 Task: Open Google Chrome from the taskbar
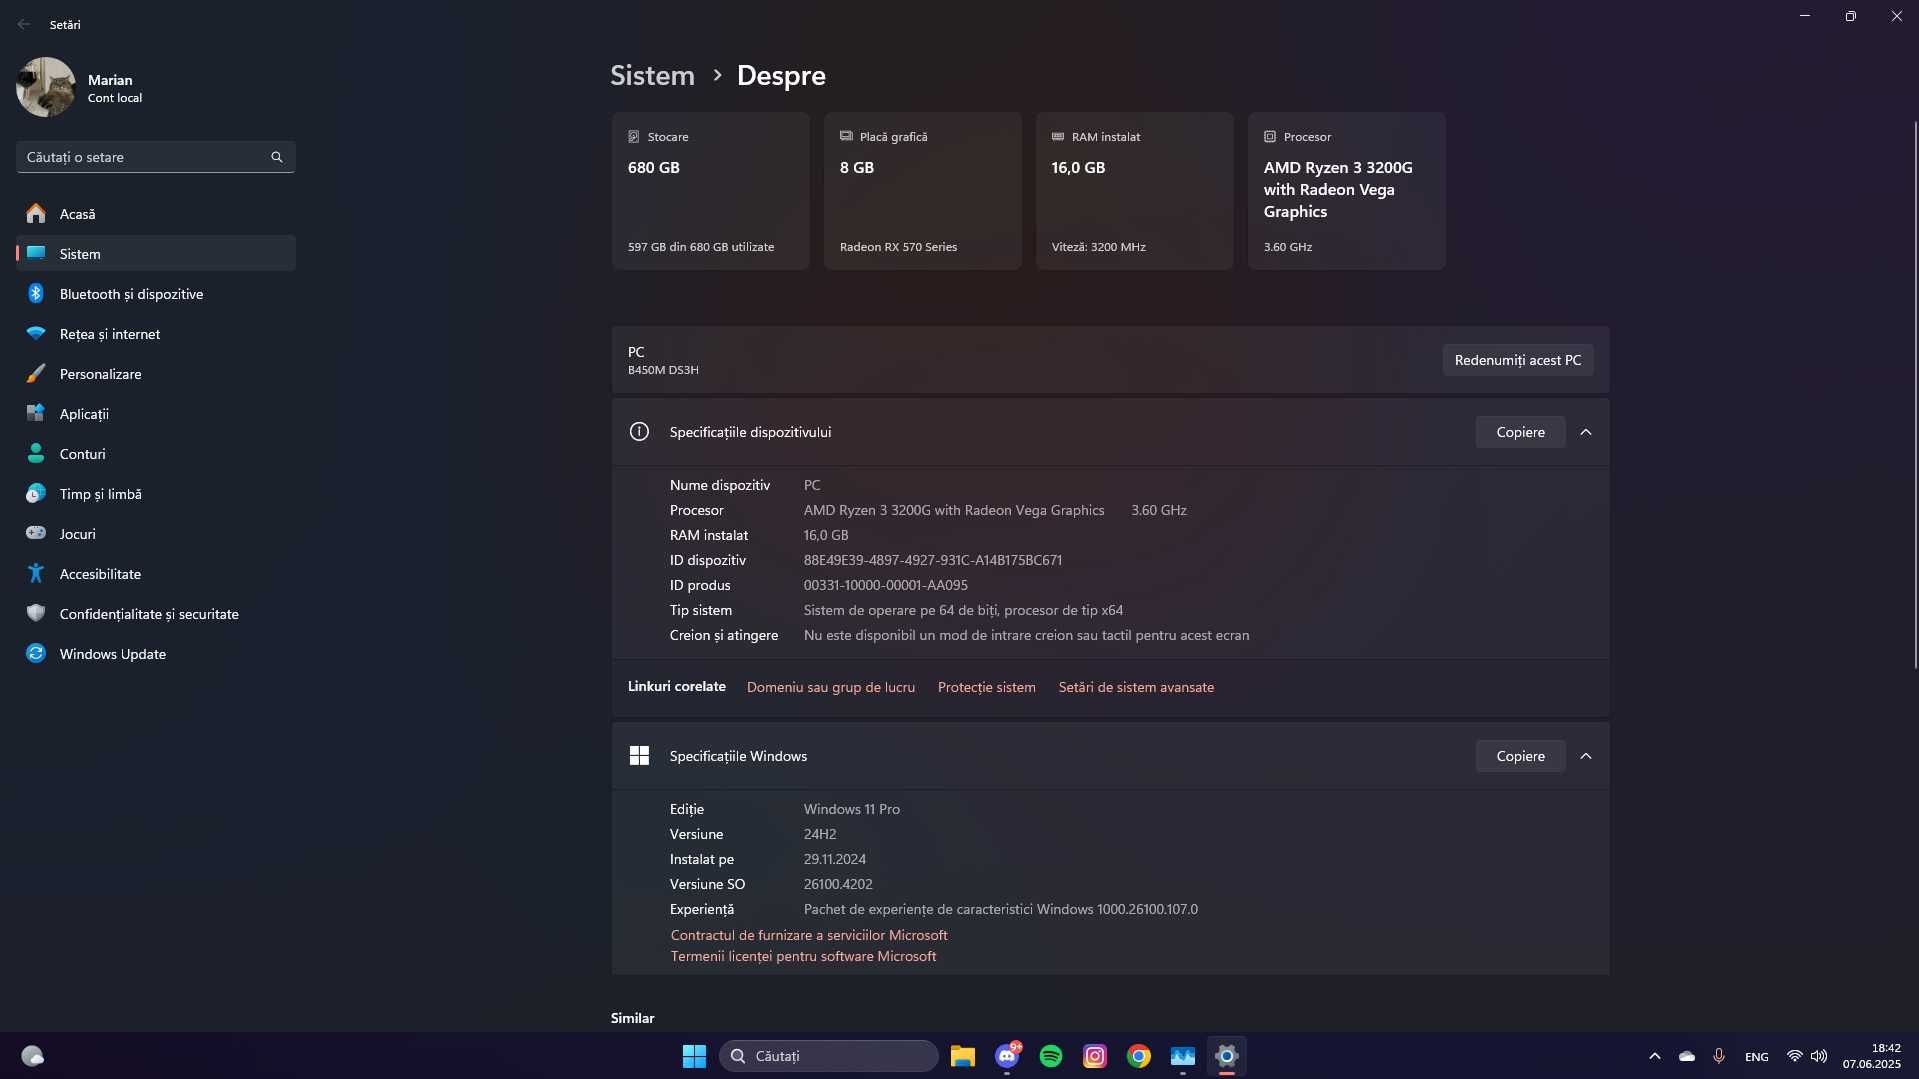pyautogui.click(x=1139, y=1056)
